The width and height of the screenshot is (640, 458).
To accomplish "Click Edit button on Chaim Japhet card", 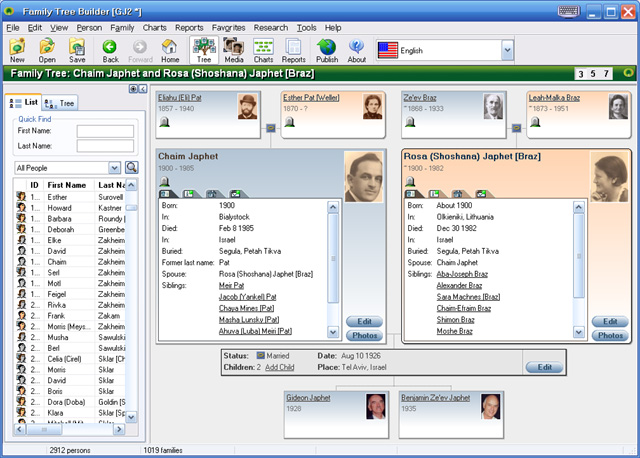I will click(x=362, y=321).
